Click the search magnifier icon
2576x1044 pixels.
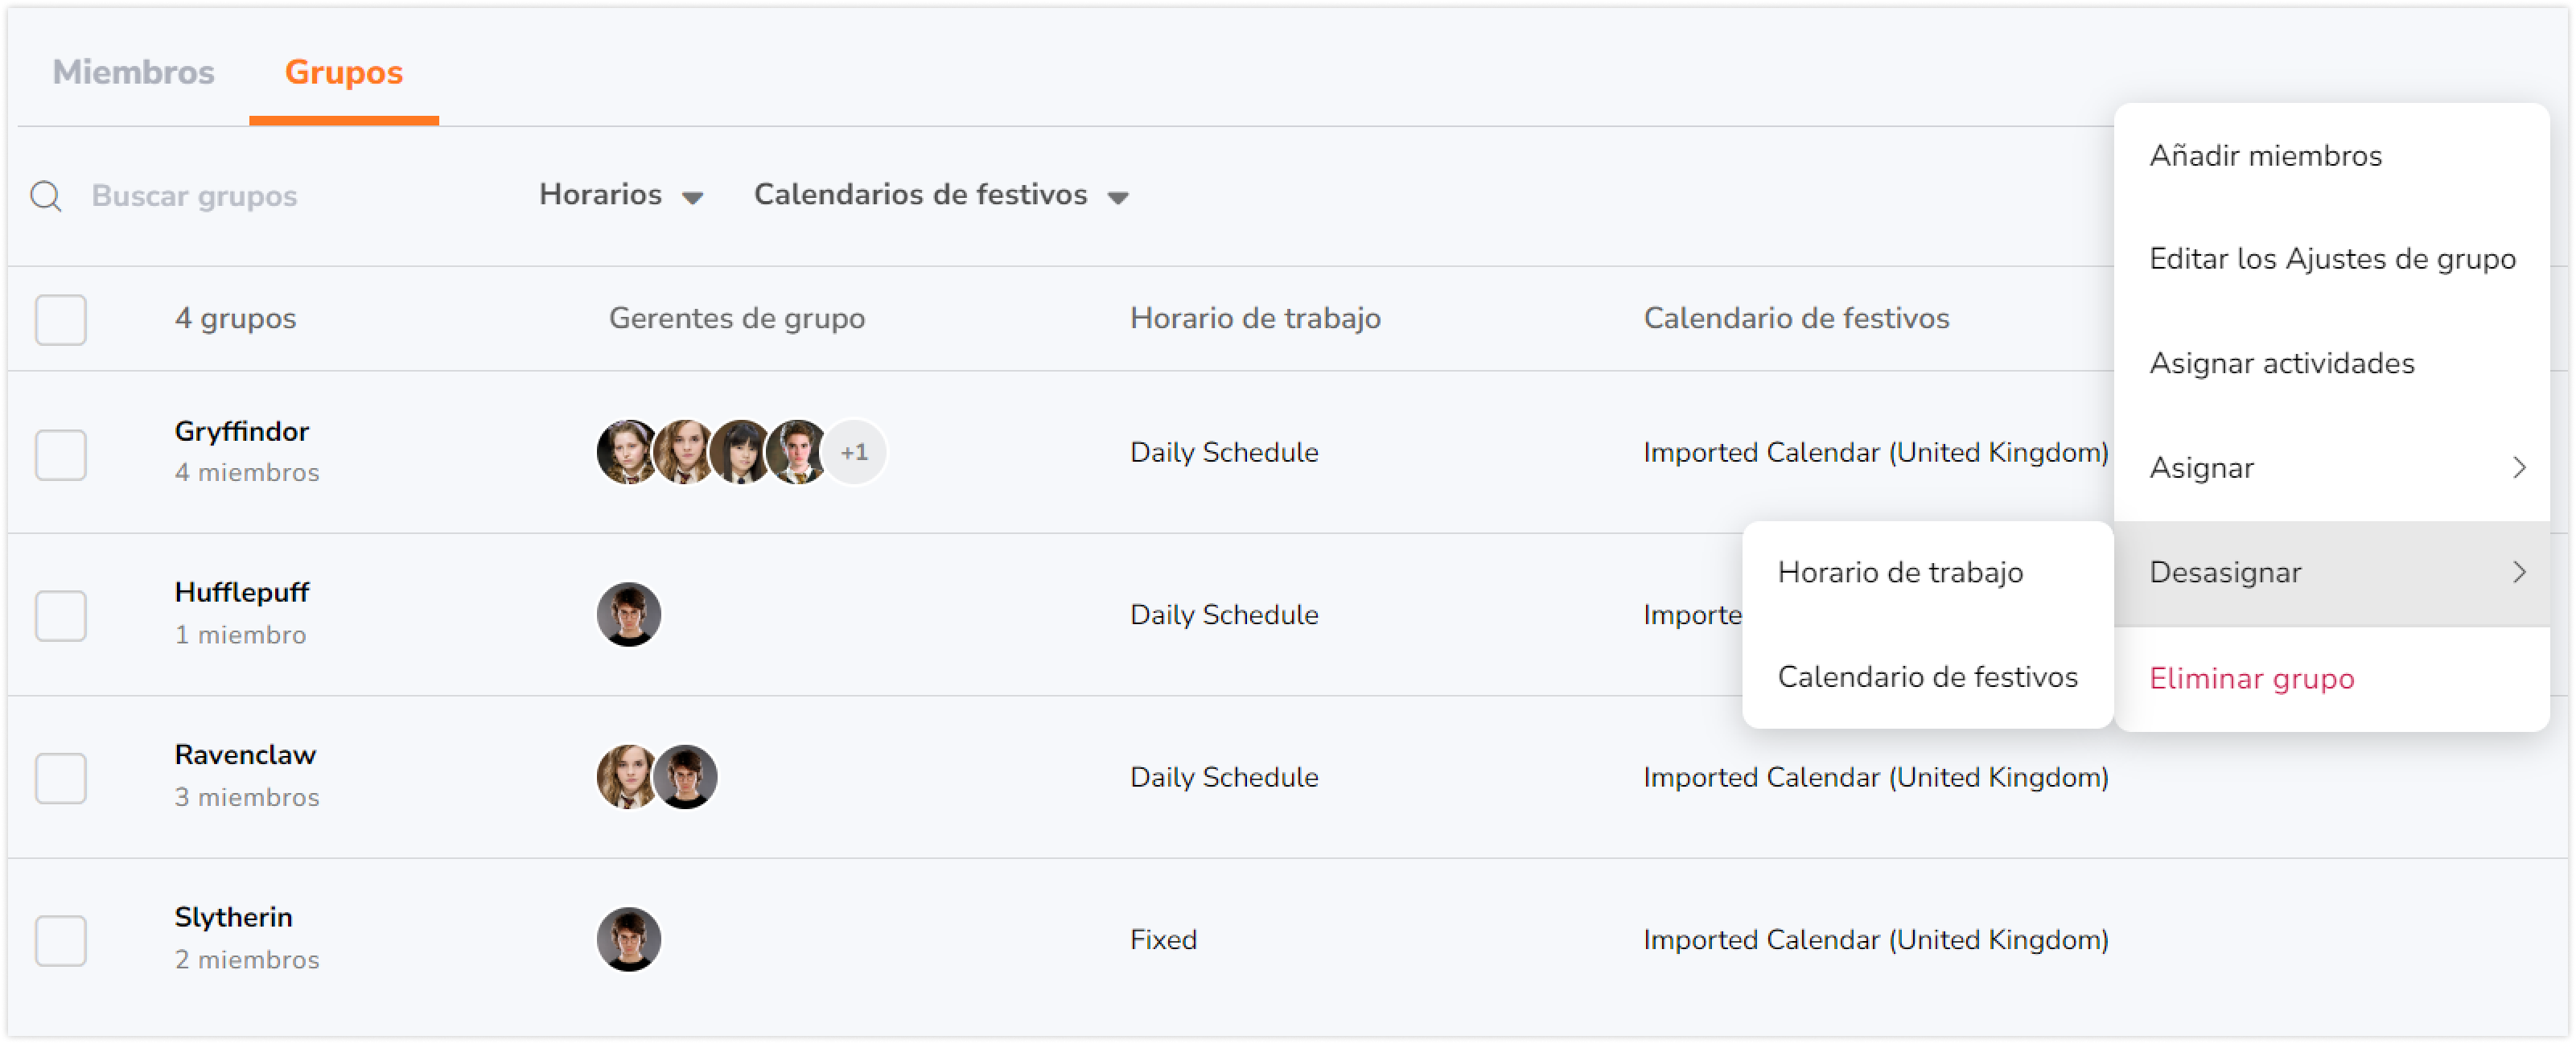[x=46, y=196]
